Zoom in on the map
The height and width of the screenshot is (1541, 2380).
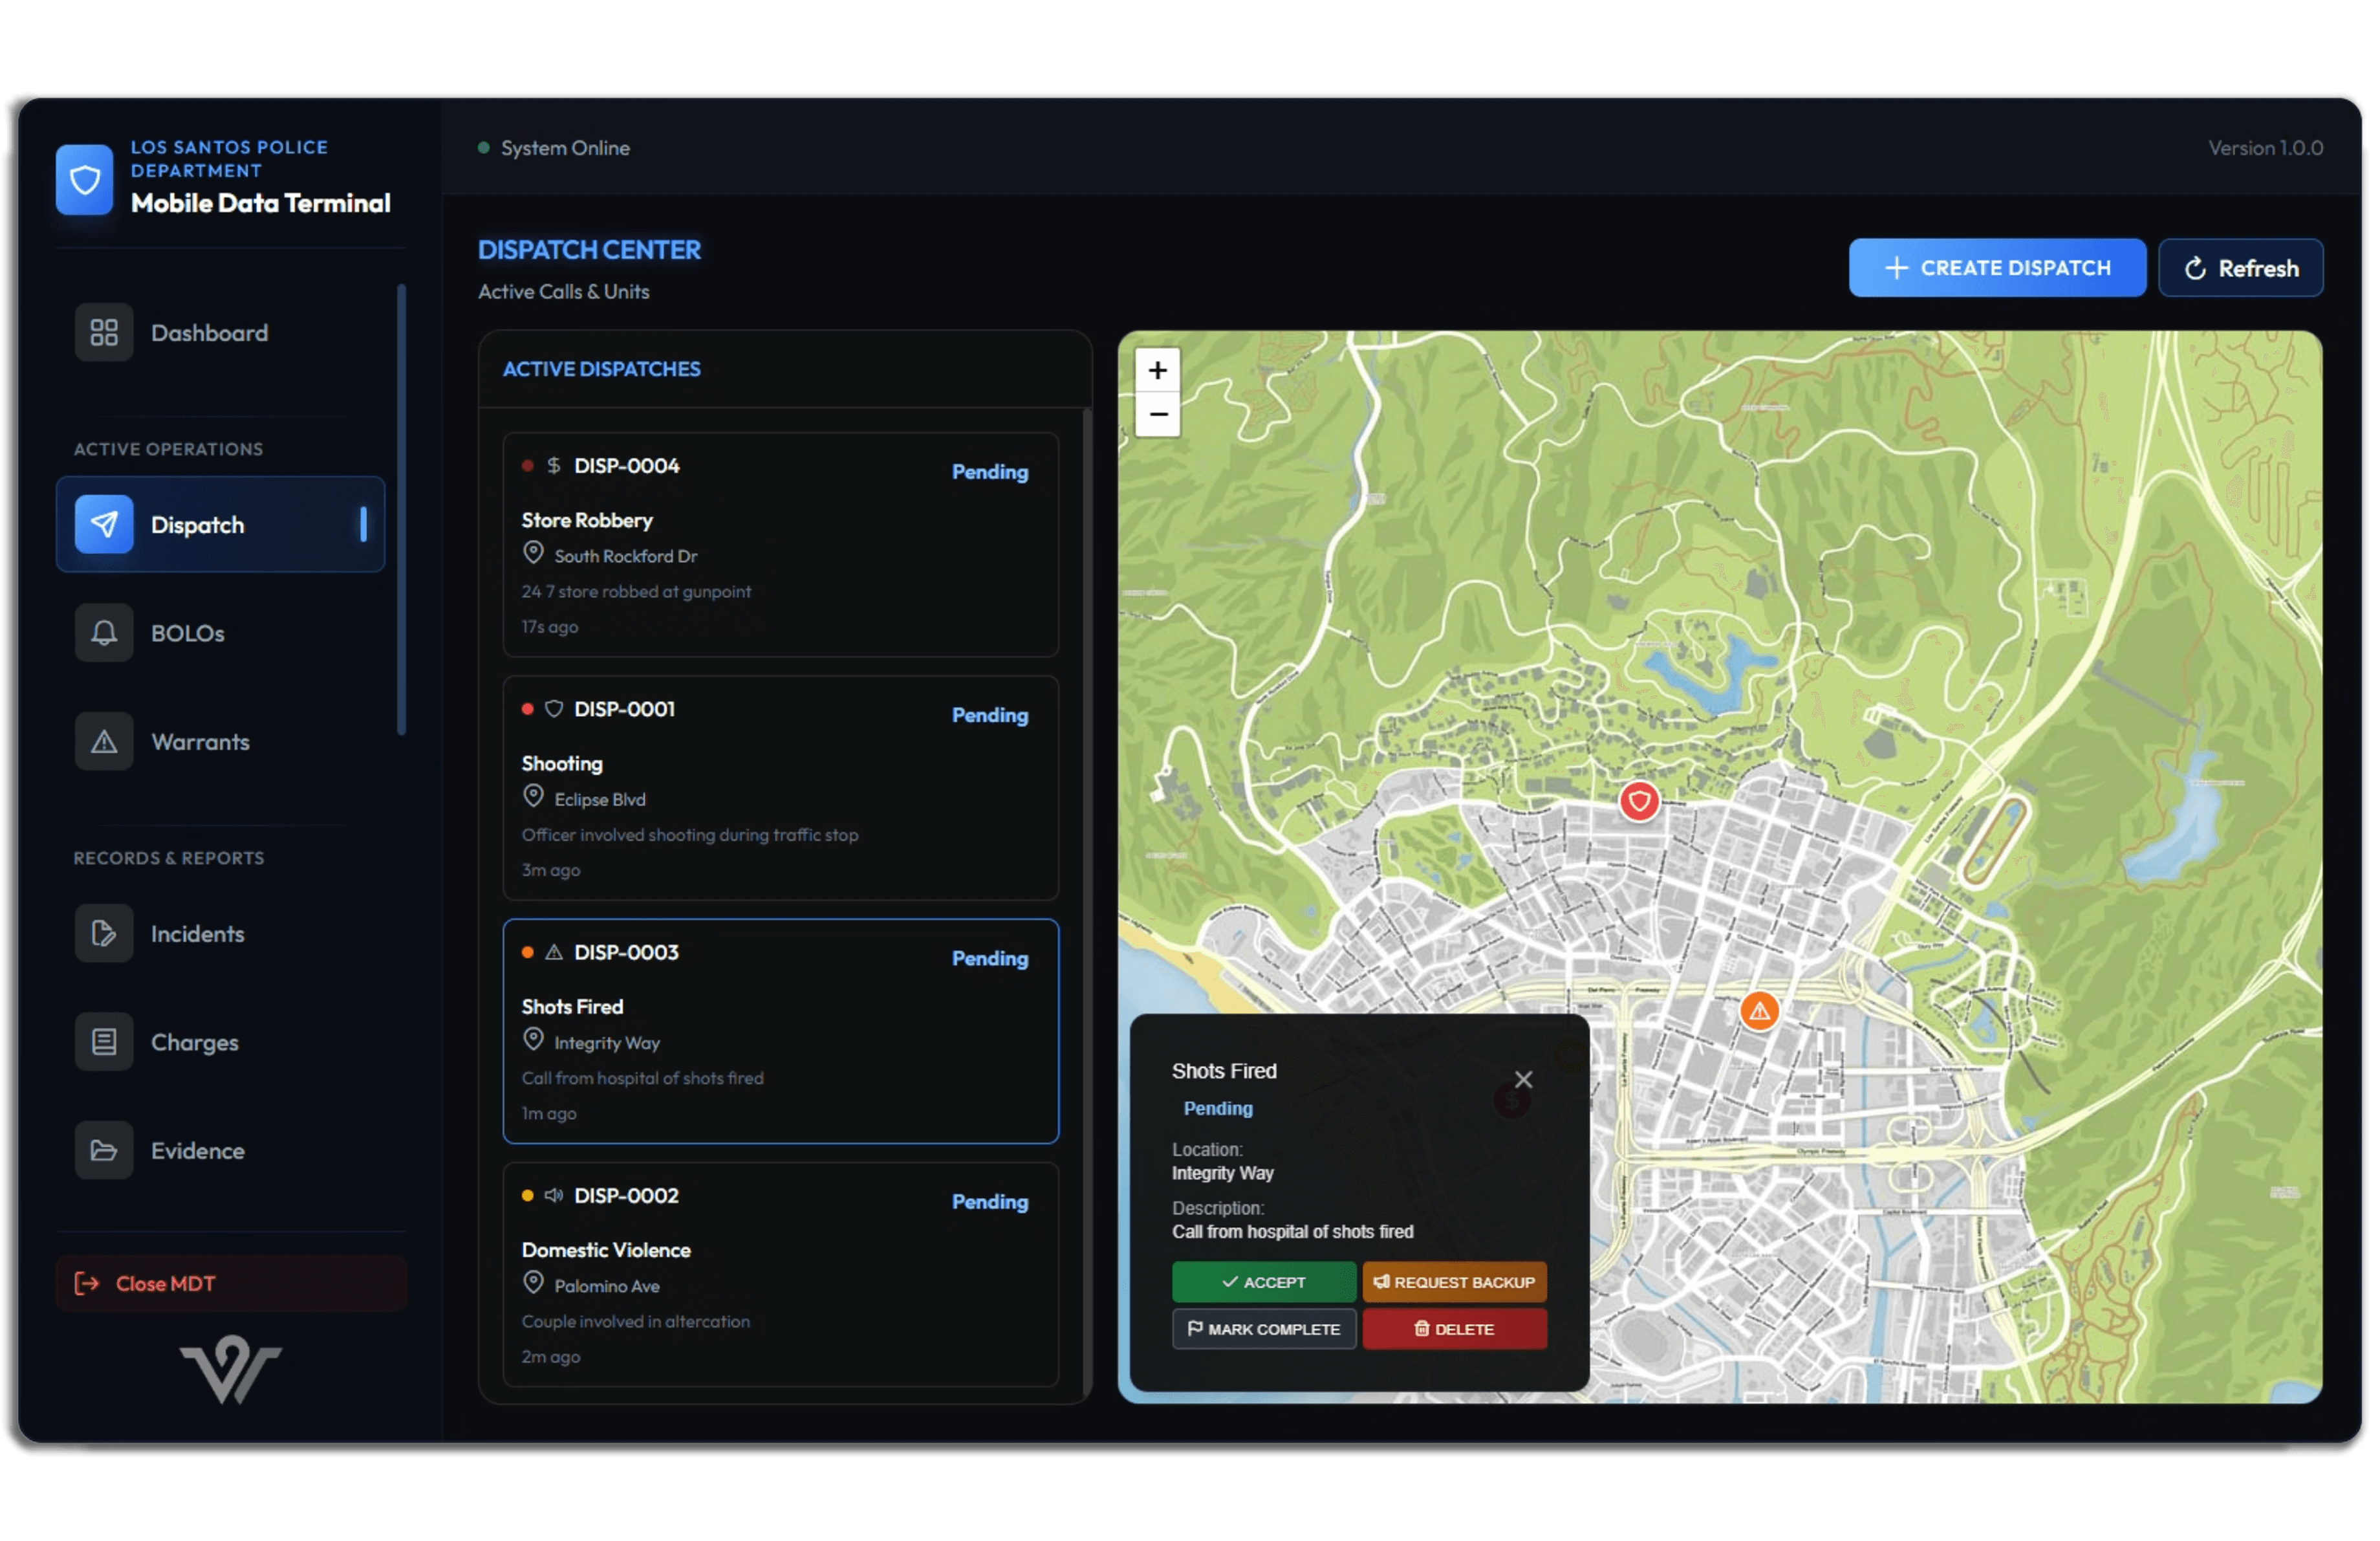tap(1157, 370)
